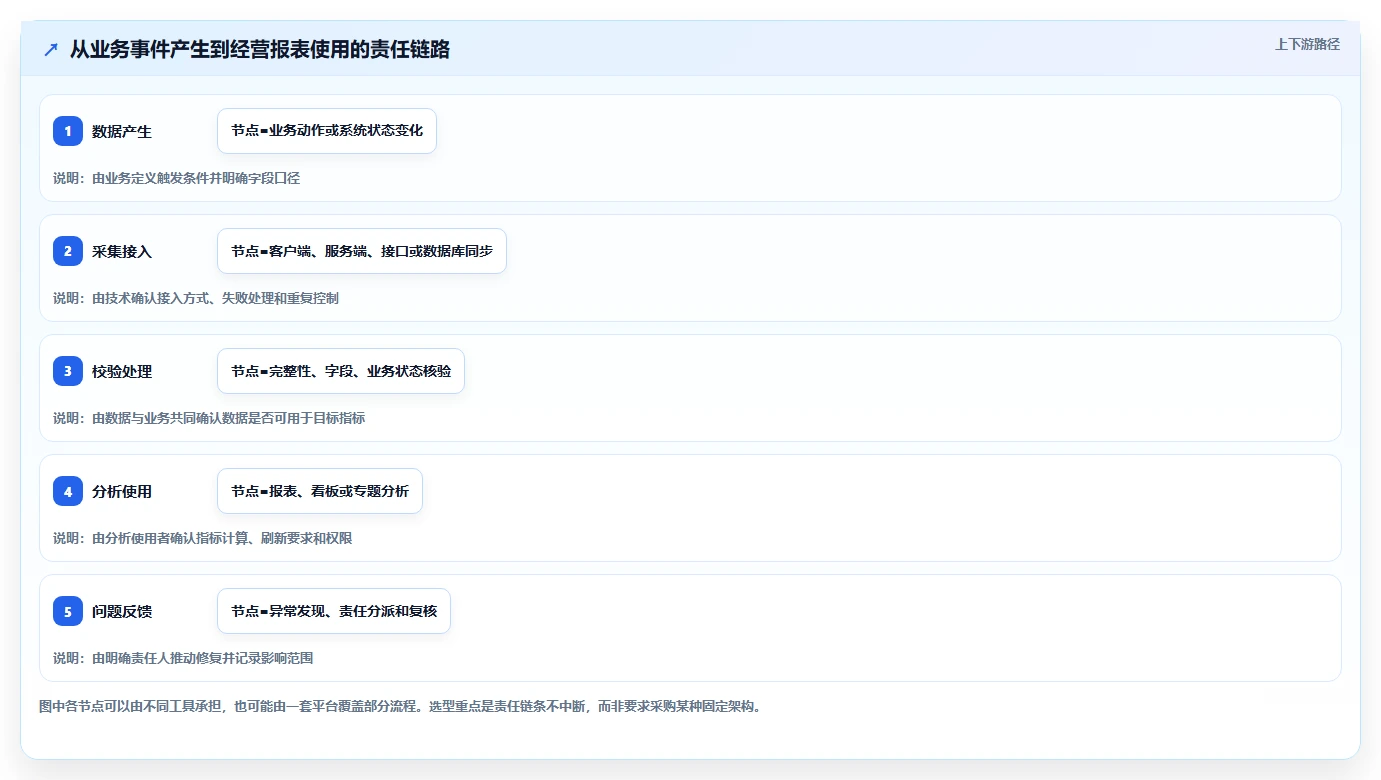Select the 分析使用 step label
1381x780 pixels.
[x=122, y=491]
